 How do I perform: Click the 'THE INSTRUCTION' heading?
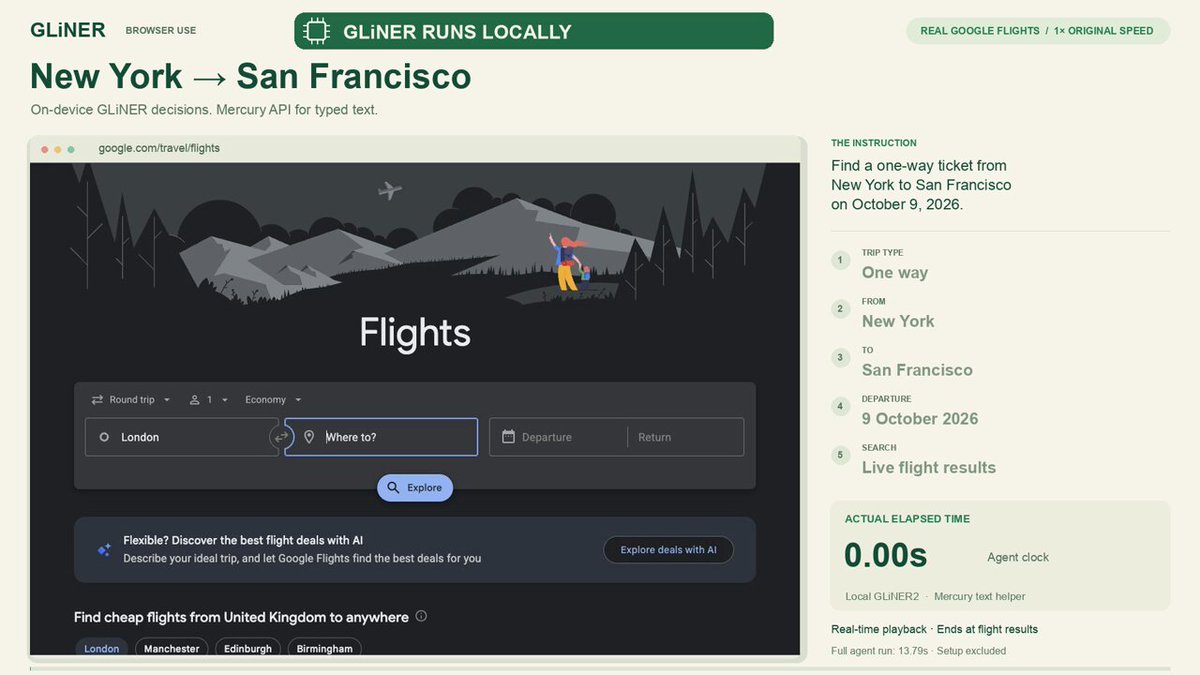(874, 143)
